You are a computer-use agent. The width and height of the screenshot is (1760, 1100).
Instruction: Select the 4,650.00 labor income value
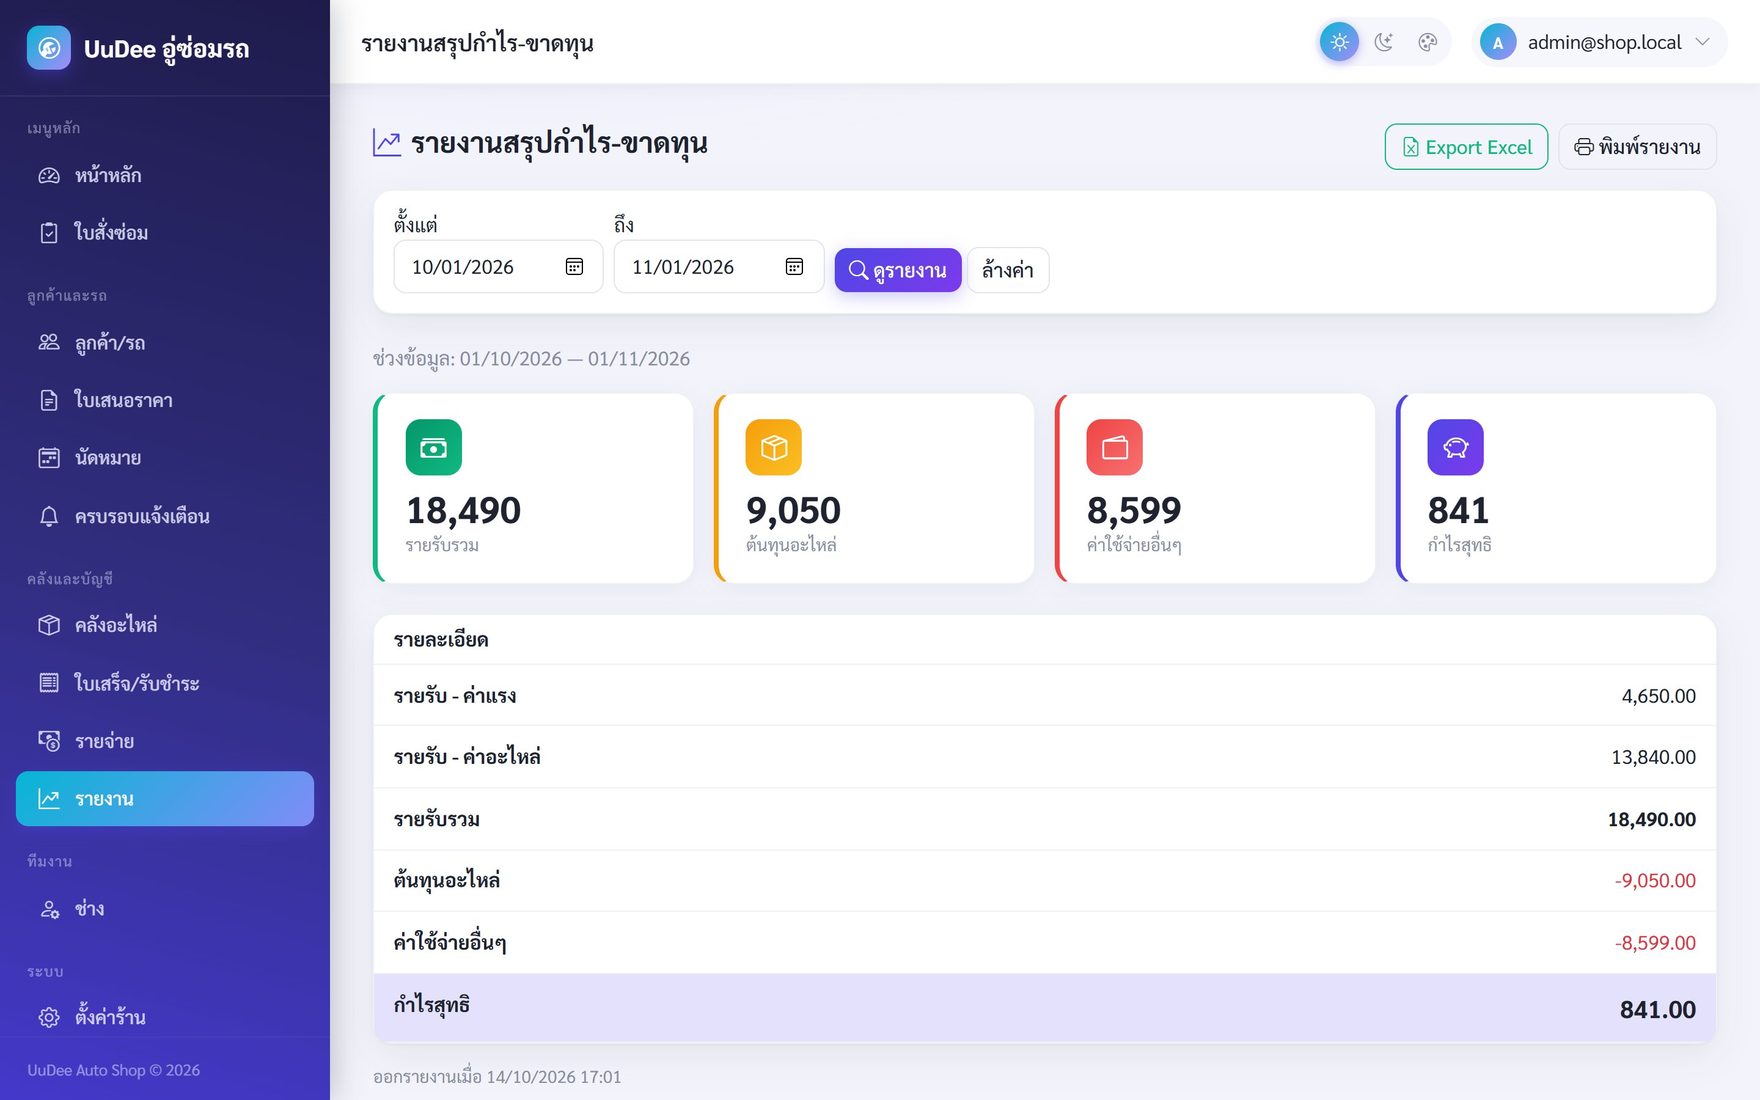point(1658,696)
